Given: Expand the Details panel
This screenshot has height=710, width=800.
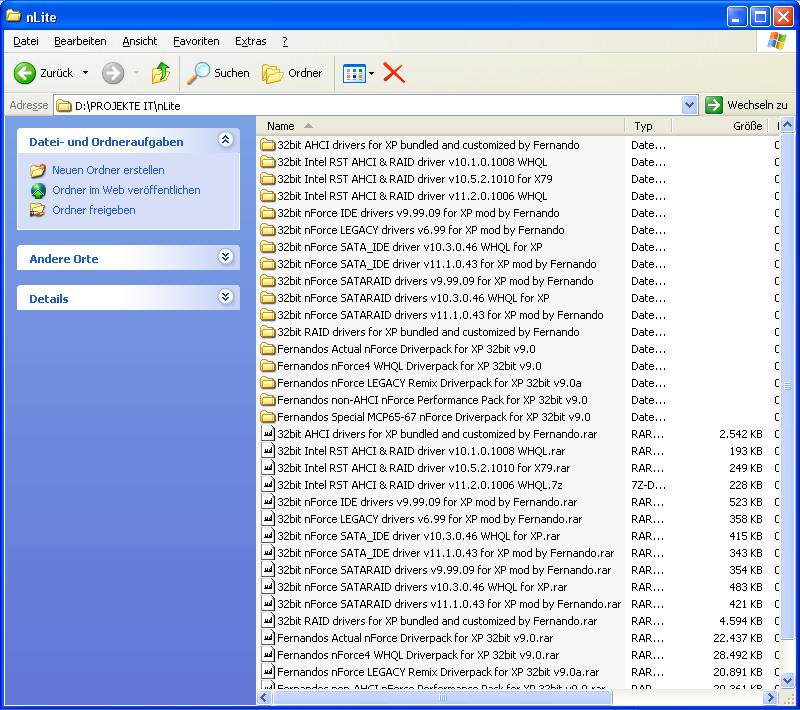Looking at the screenshot, I should pos(226,296).
